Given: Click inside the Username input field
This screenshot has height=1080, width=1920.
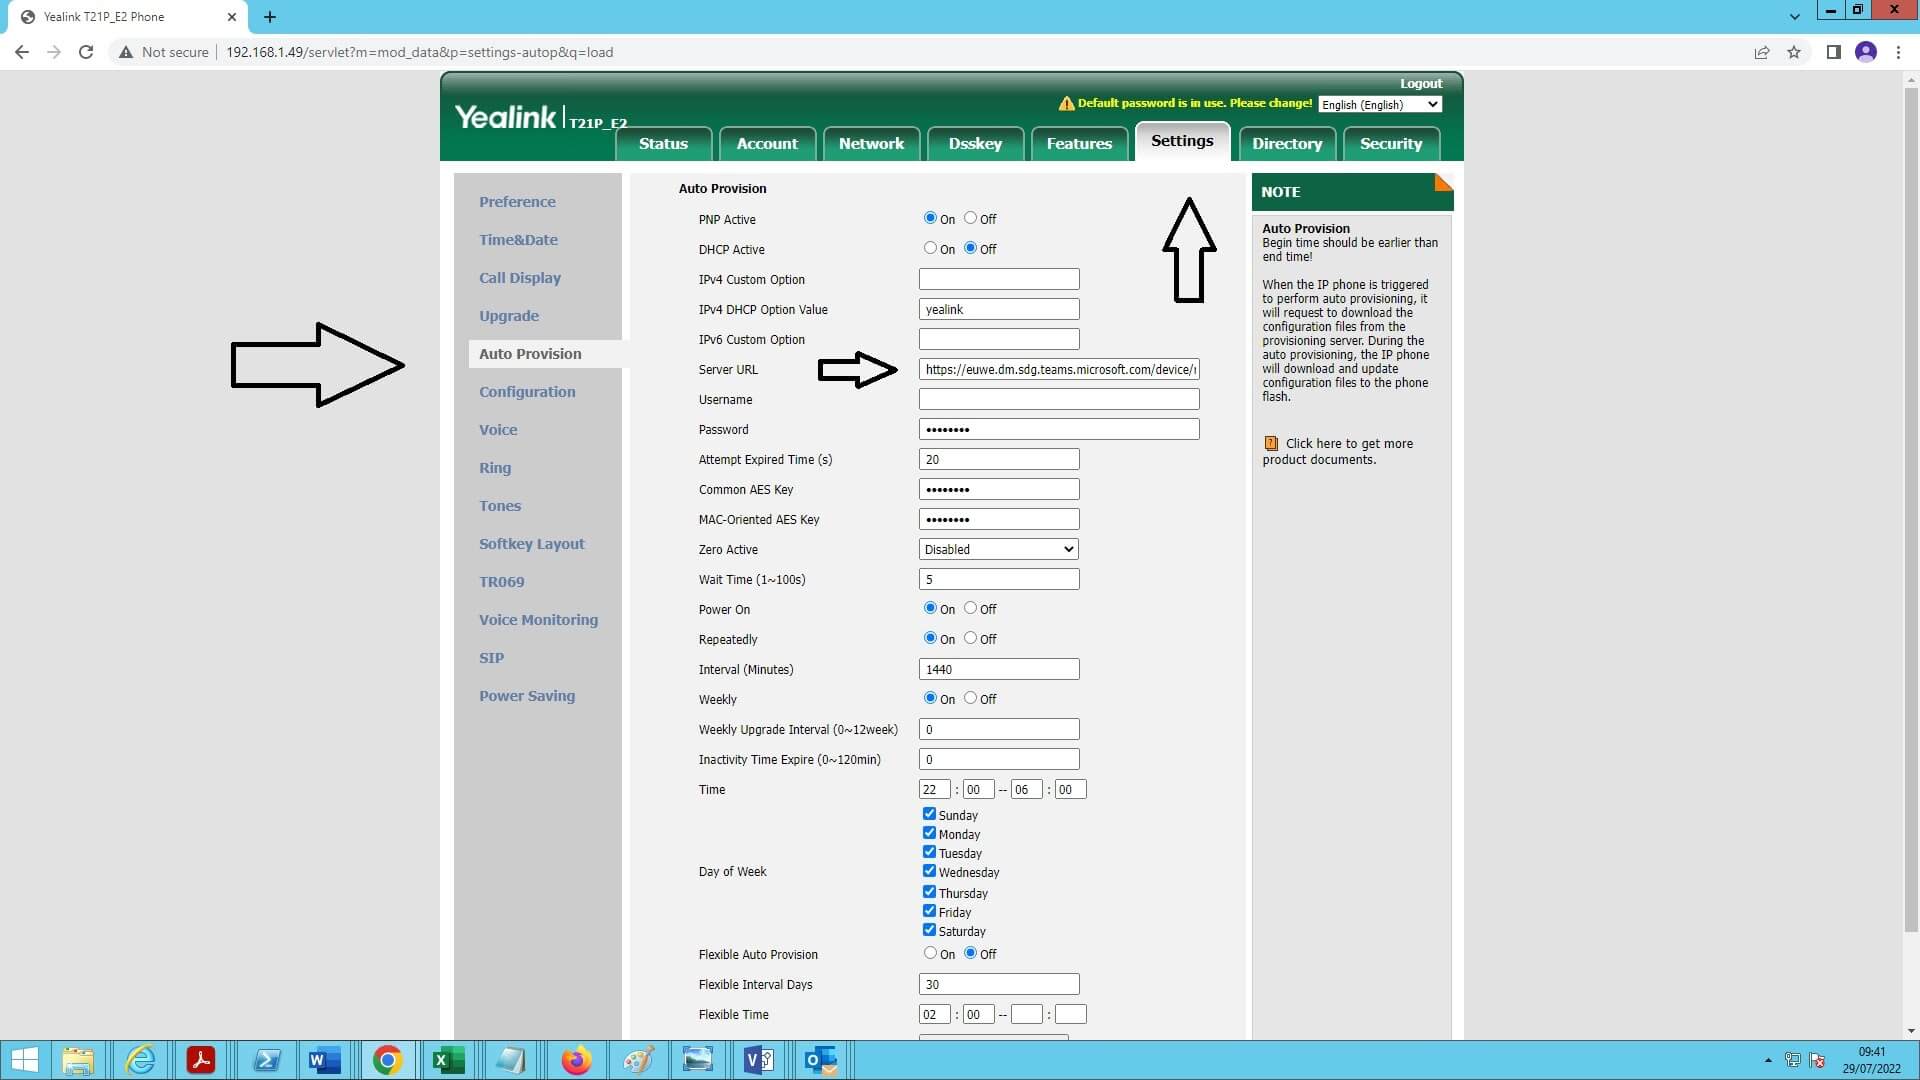Looking at the screenshot, I should (x=1058, y=399).
